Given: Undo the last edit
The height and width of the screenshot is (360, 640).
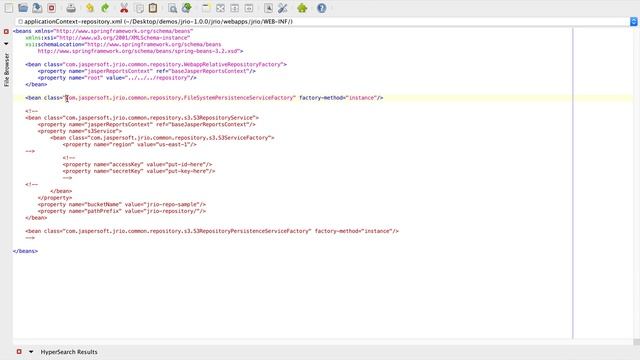Looking at the screenshot, I should pos(90,8).
